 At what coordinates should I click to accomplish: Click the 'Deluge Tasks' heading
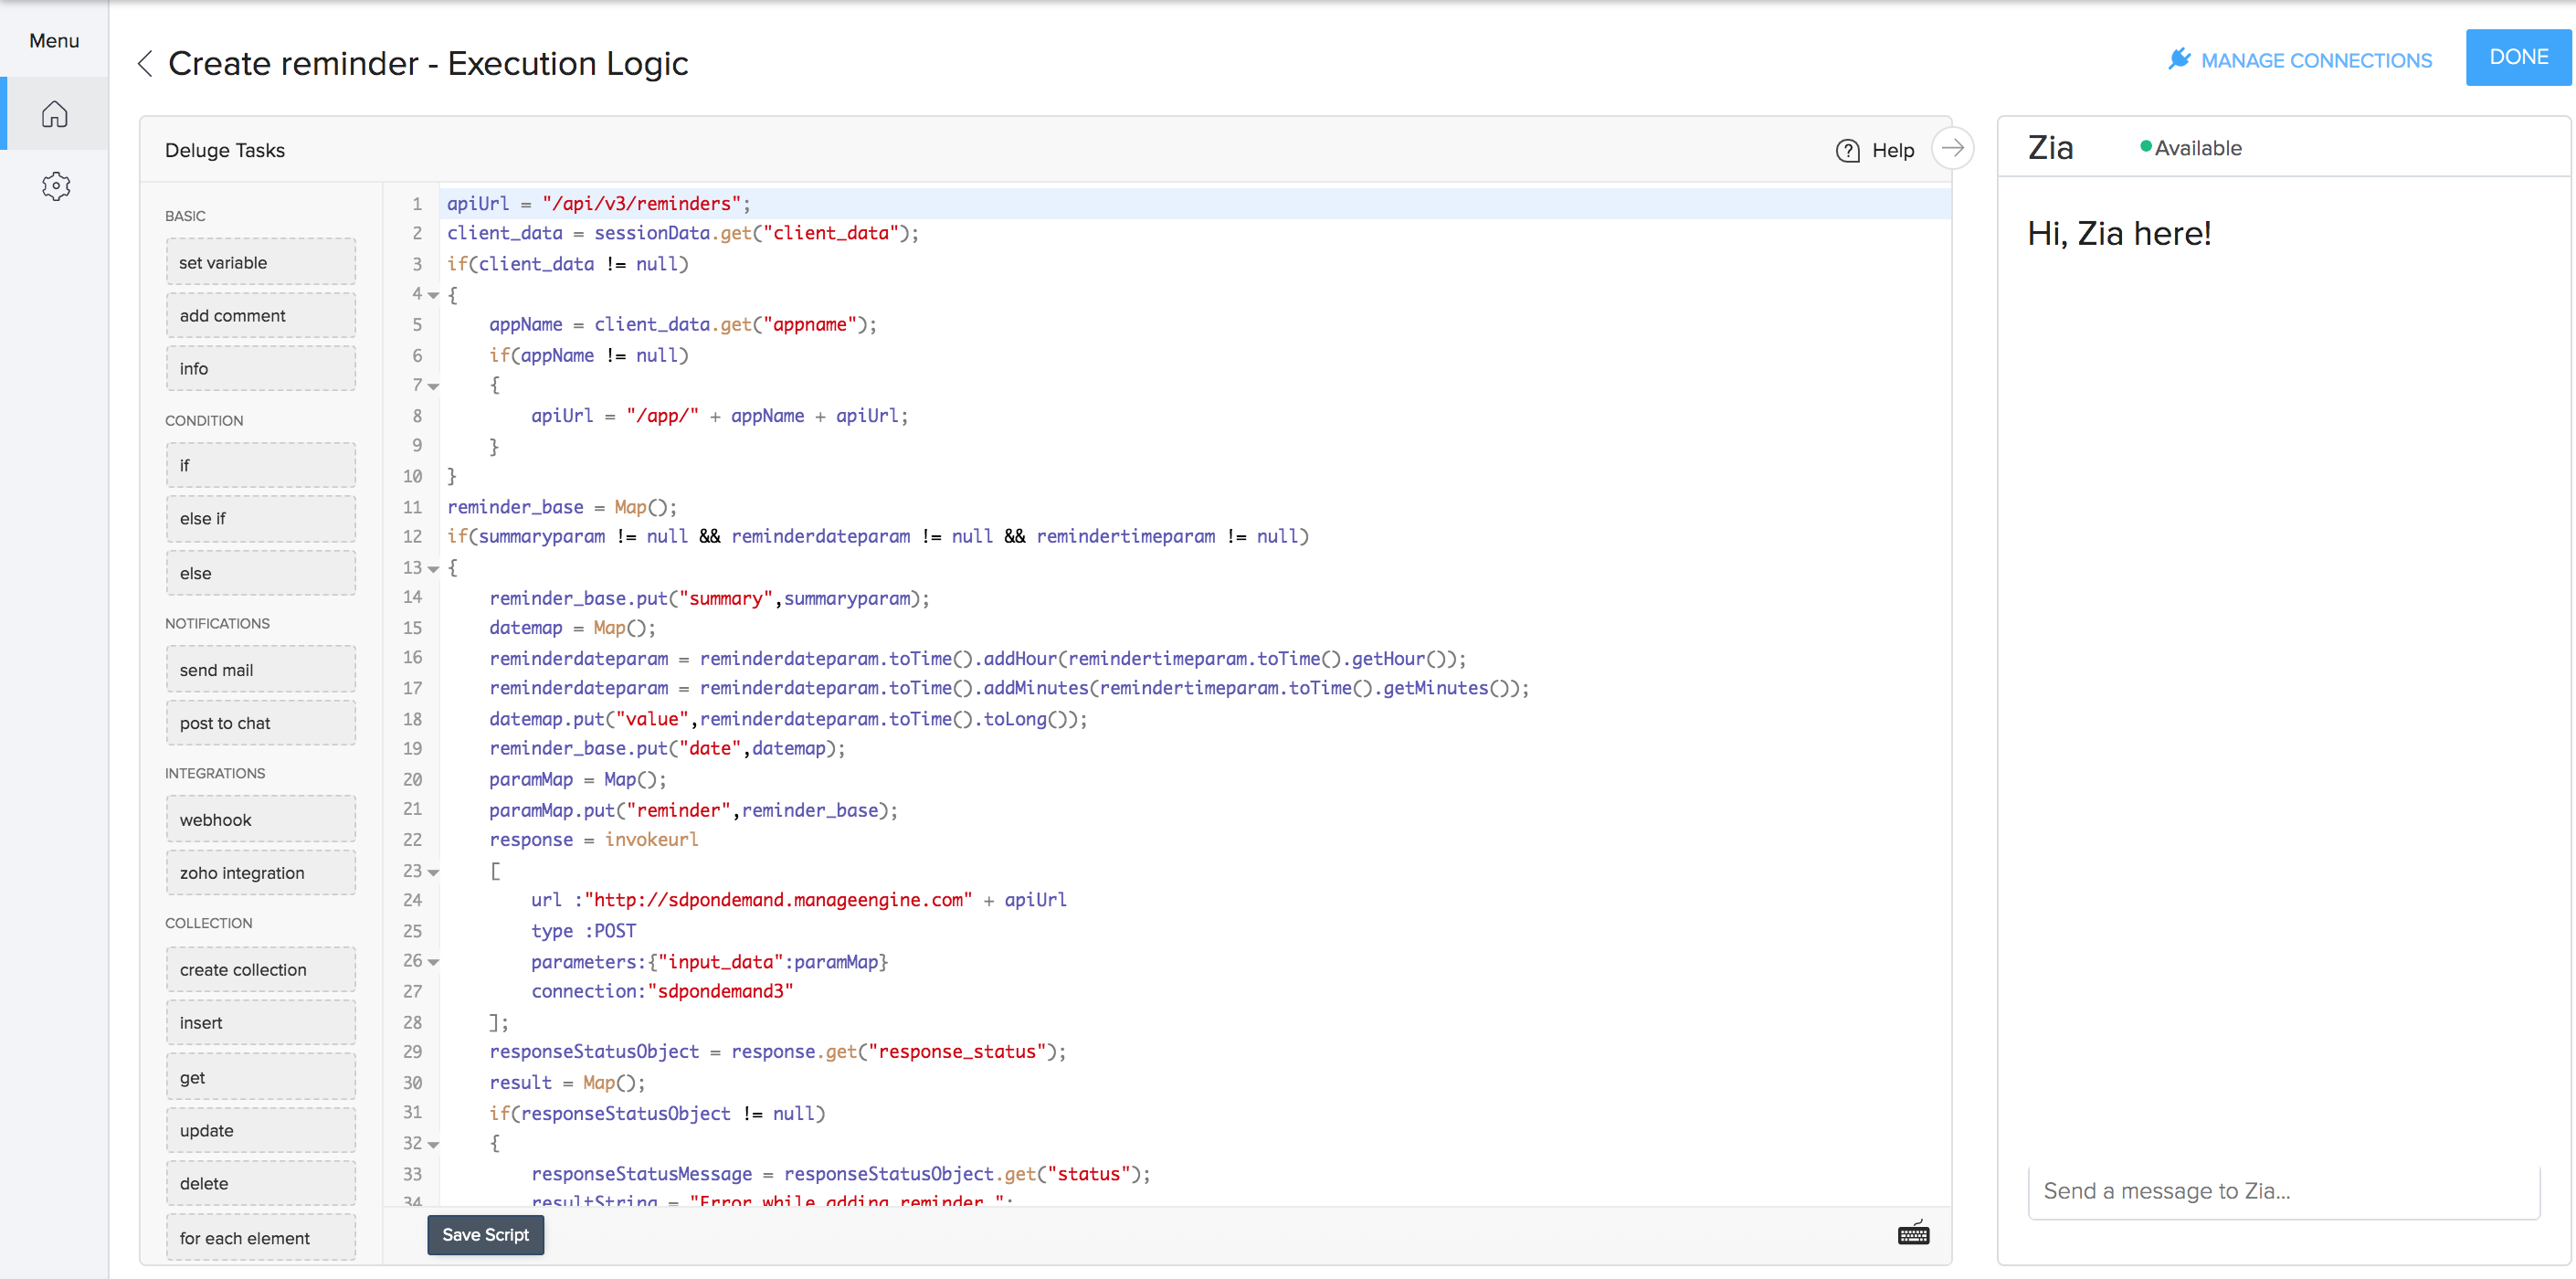225,150
